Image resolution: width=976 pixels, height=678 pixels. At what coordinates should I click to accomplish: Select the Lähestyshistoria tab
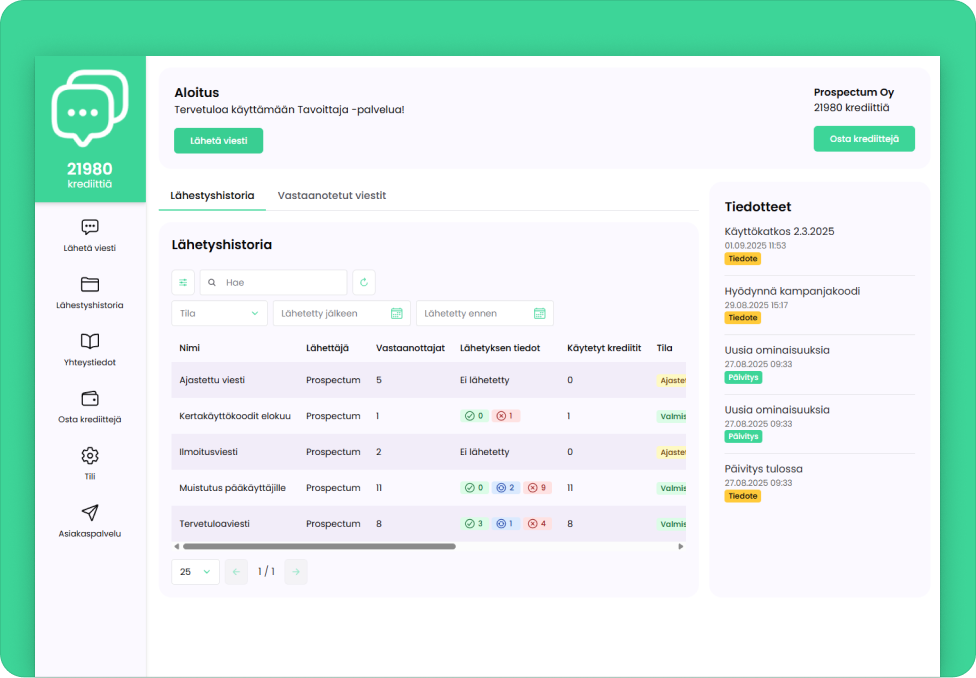211,195
